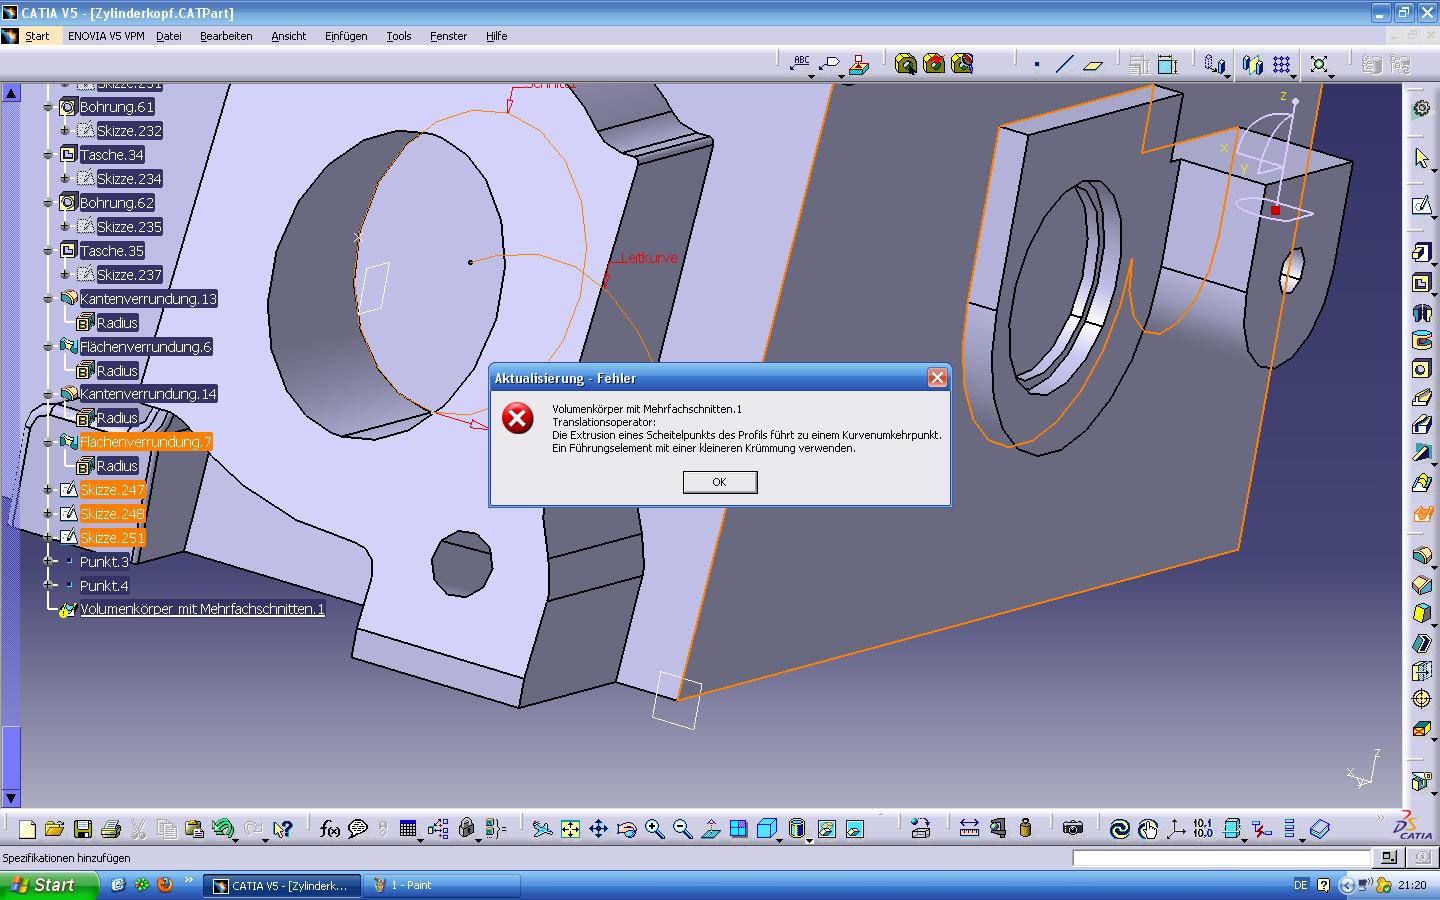Click the Line creation icon in top toolbar
Screen dimensions: 1440x900
pos(1065,65)
